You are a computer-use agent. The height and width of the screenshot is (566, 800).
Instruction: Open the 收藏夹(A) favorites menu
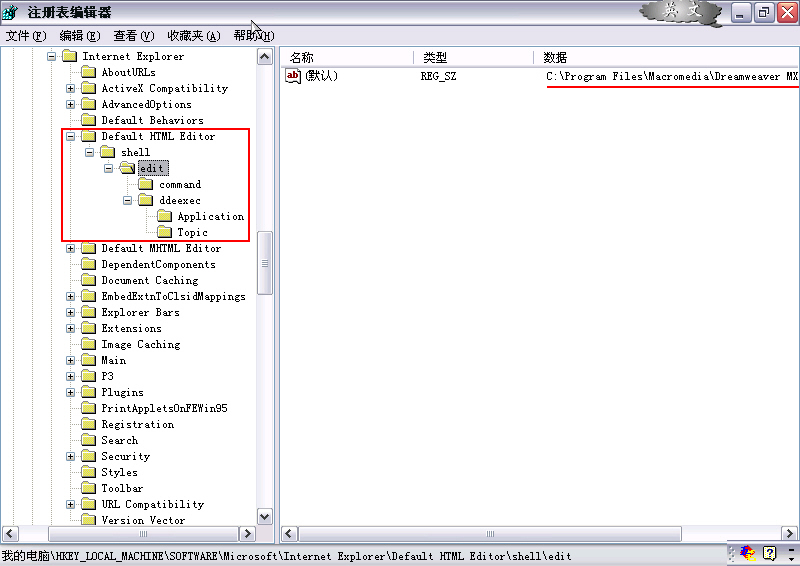point(193,35)
